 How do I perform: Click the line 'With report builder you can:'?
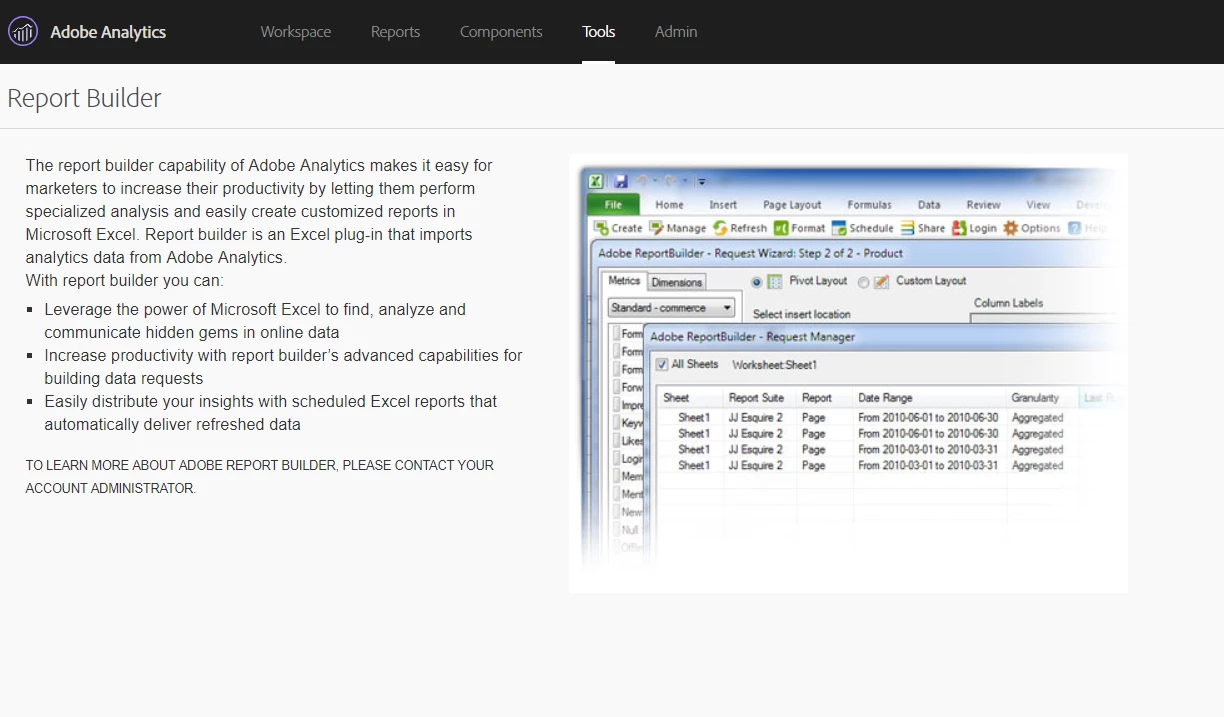click(125, 280)
